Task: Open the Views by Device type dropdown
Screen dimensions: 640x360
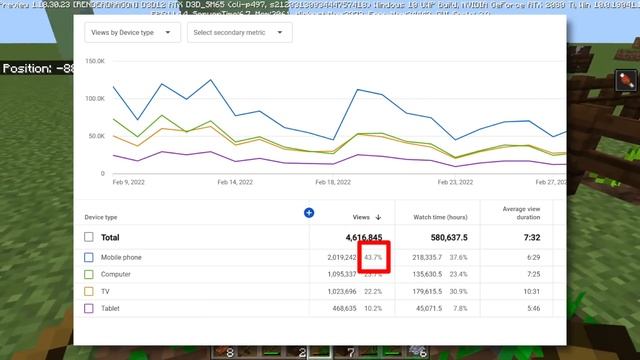Action: [x=132, y=33]
